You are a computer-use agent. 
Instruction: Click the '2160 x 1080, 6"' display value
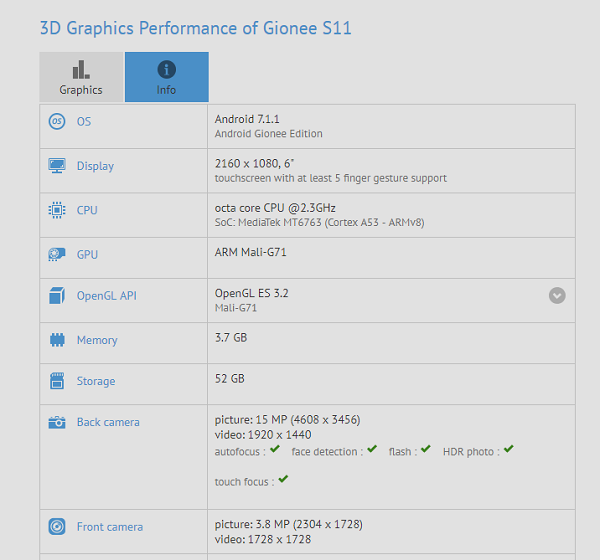point(254,163)
